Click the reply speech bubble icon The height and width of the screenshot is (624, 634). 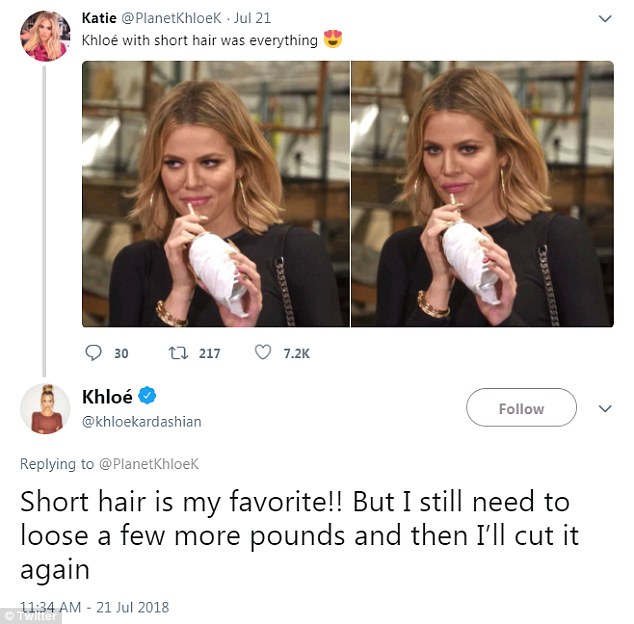point(93,353)
